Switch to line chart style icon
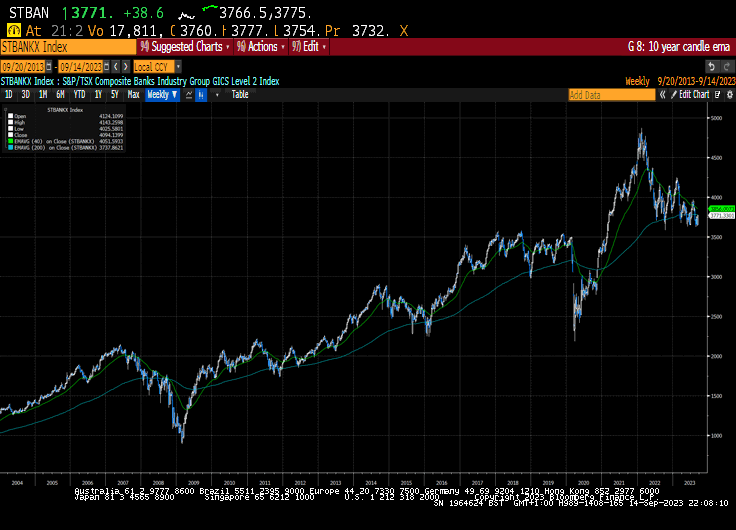This screenshot has width=736, height=530. click(x=189, y=95)
